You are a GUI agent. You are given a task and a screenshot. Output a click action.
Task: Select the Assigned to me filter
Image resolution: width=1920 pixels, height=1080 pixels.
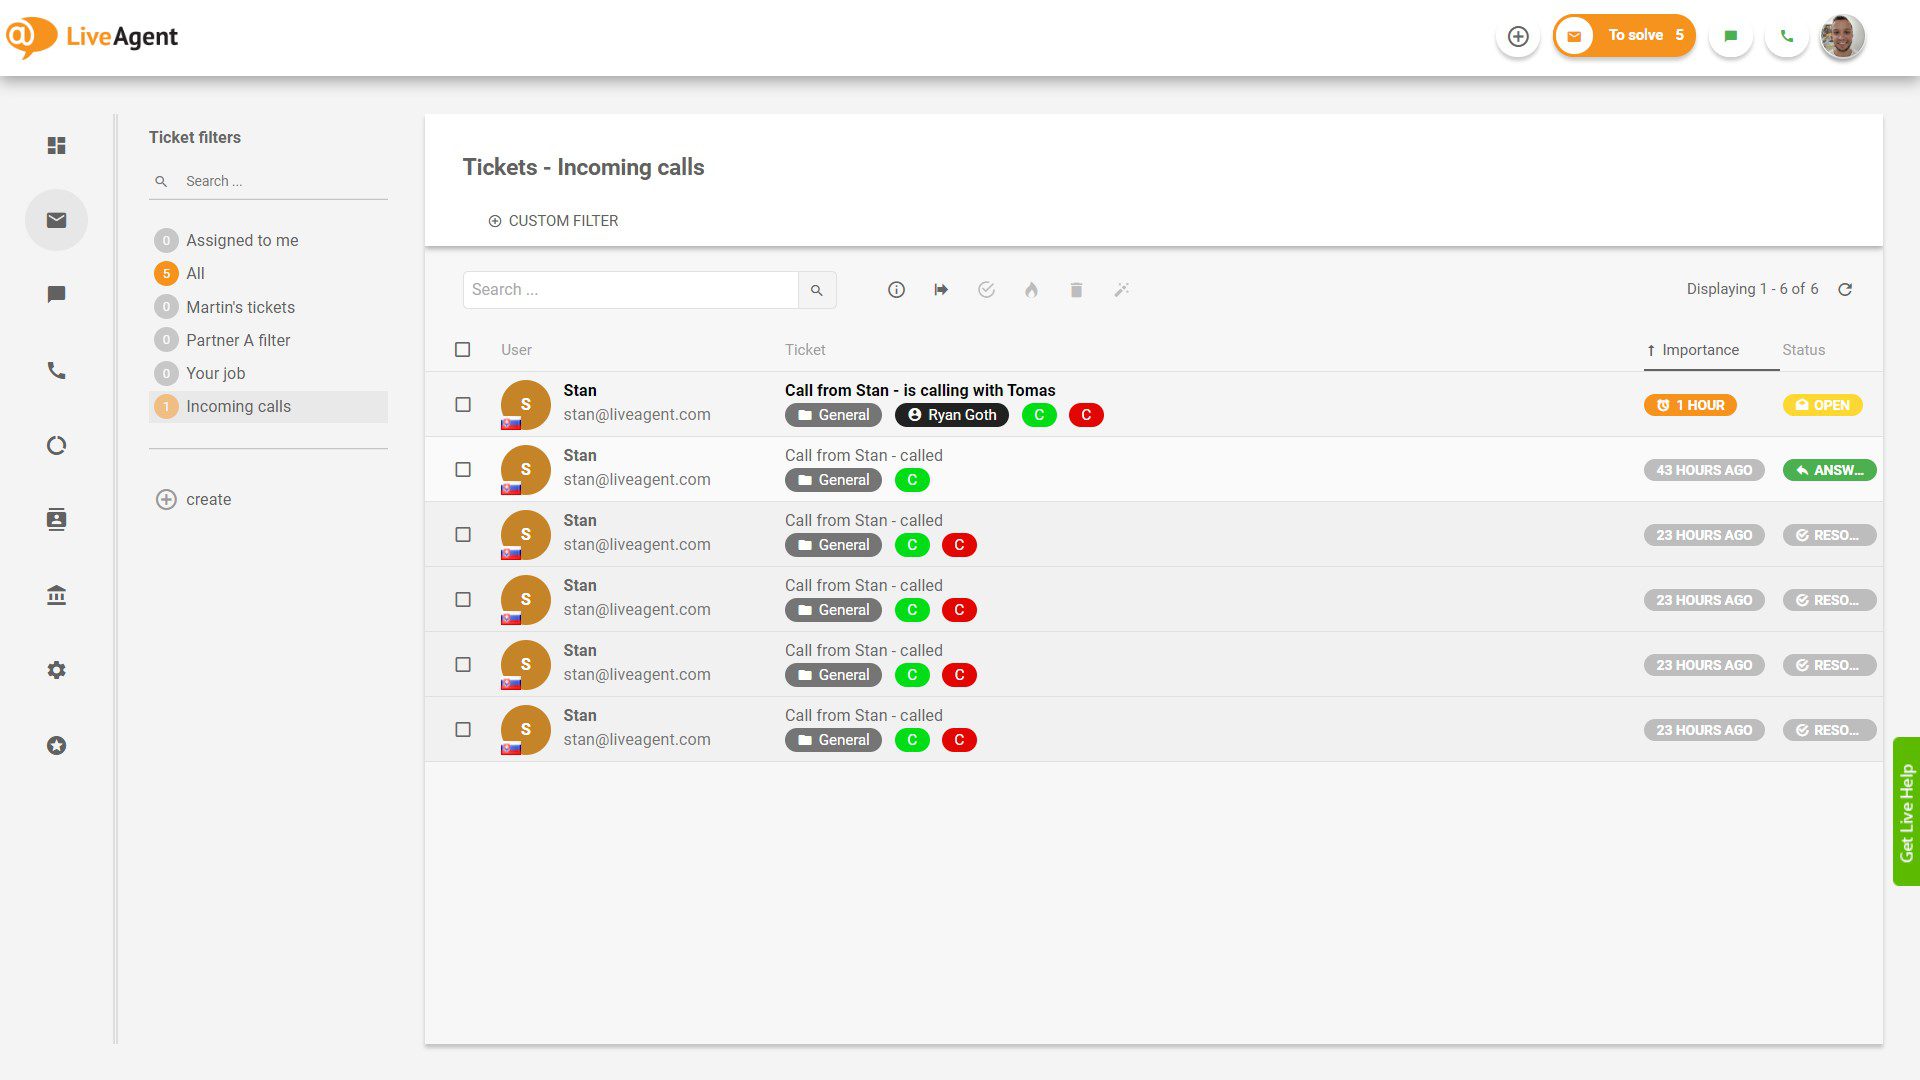click(242, 240)
